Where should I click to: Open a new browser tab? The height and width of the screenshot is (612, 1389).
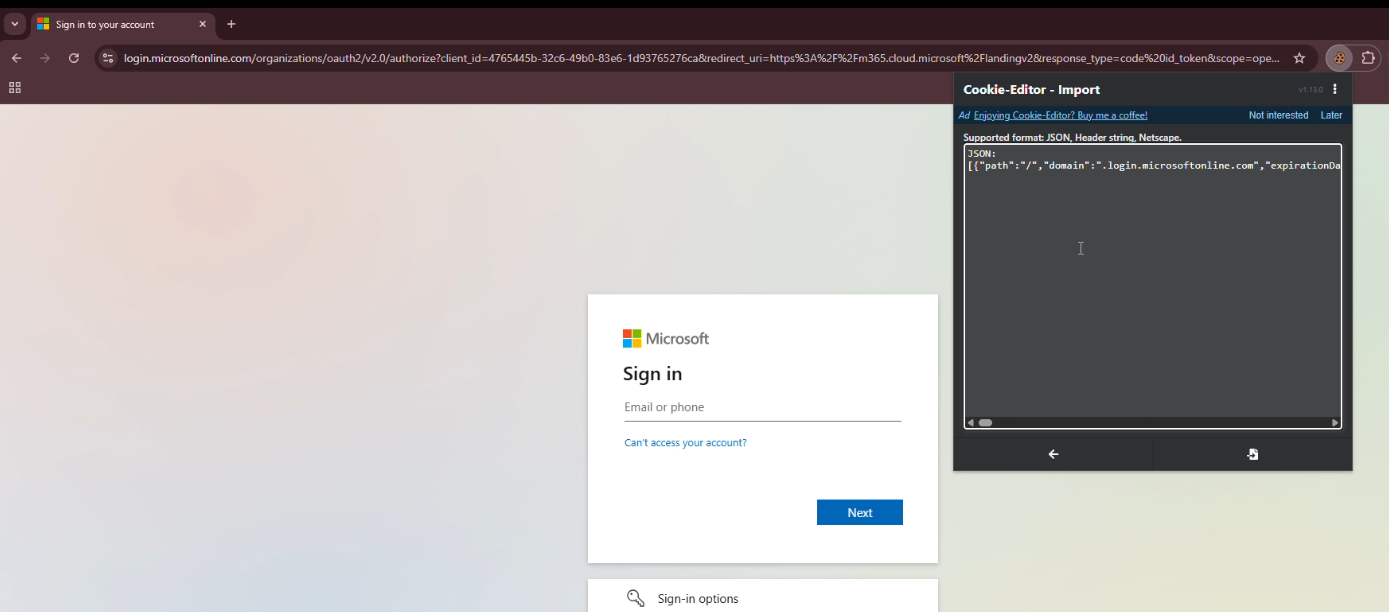(231, 24)
